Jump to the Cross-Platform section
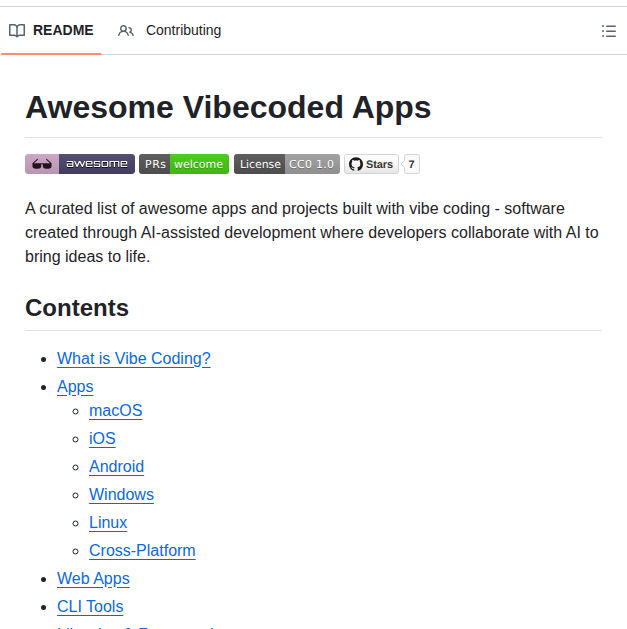The height and width of the screenshot is (629, 627). coord(142,551)
